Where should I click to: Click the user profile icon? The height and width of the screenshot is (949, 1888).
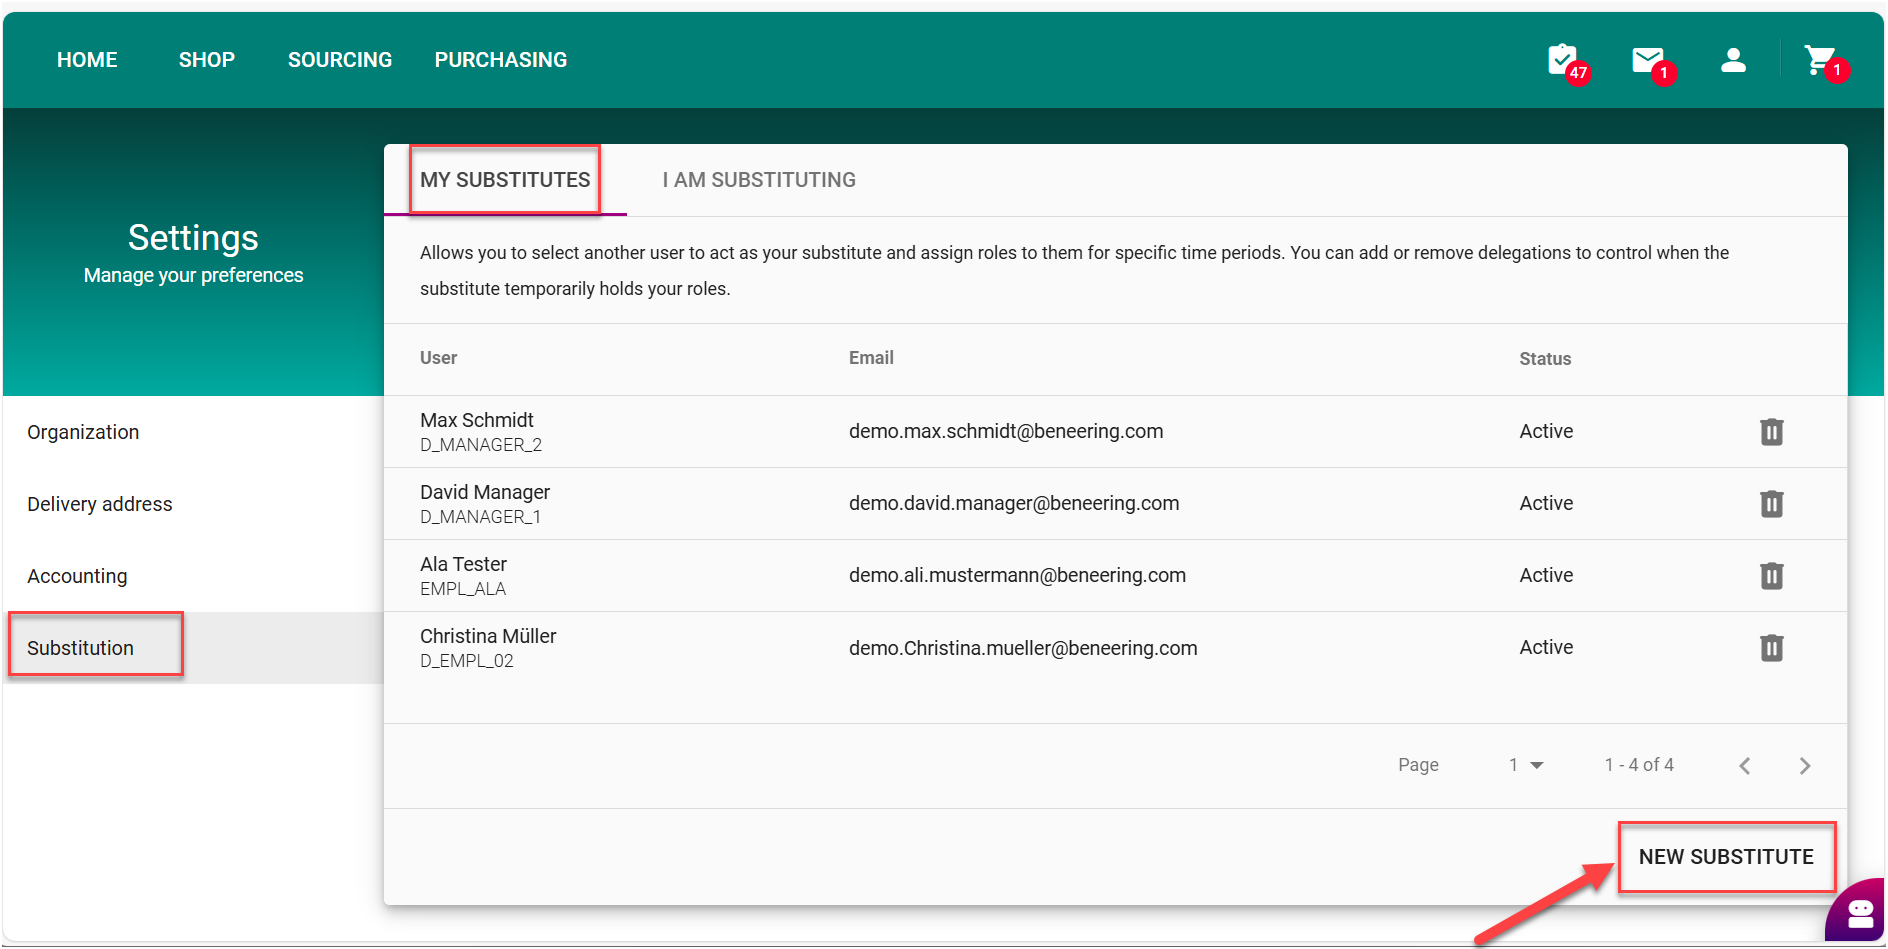pyautogui.click(x=1733, y=60)
